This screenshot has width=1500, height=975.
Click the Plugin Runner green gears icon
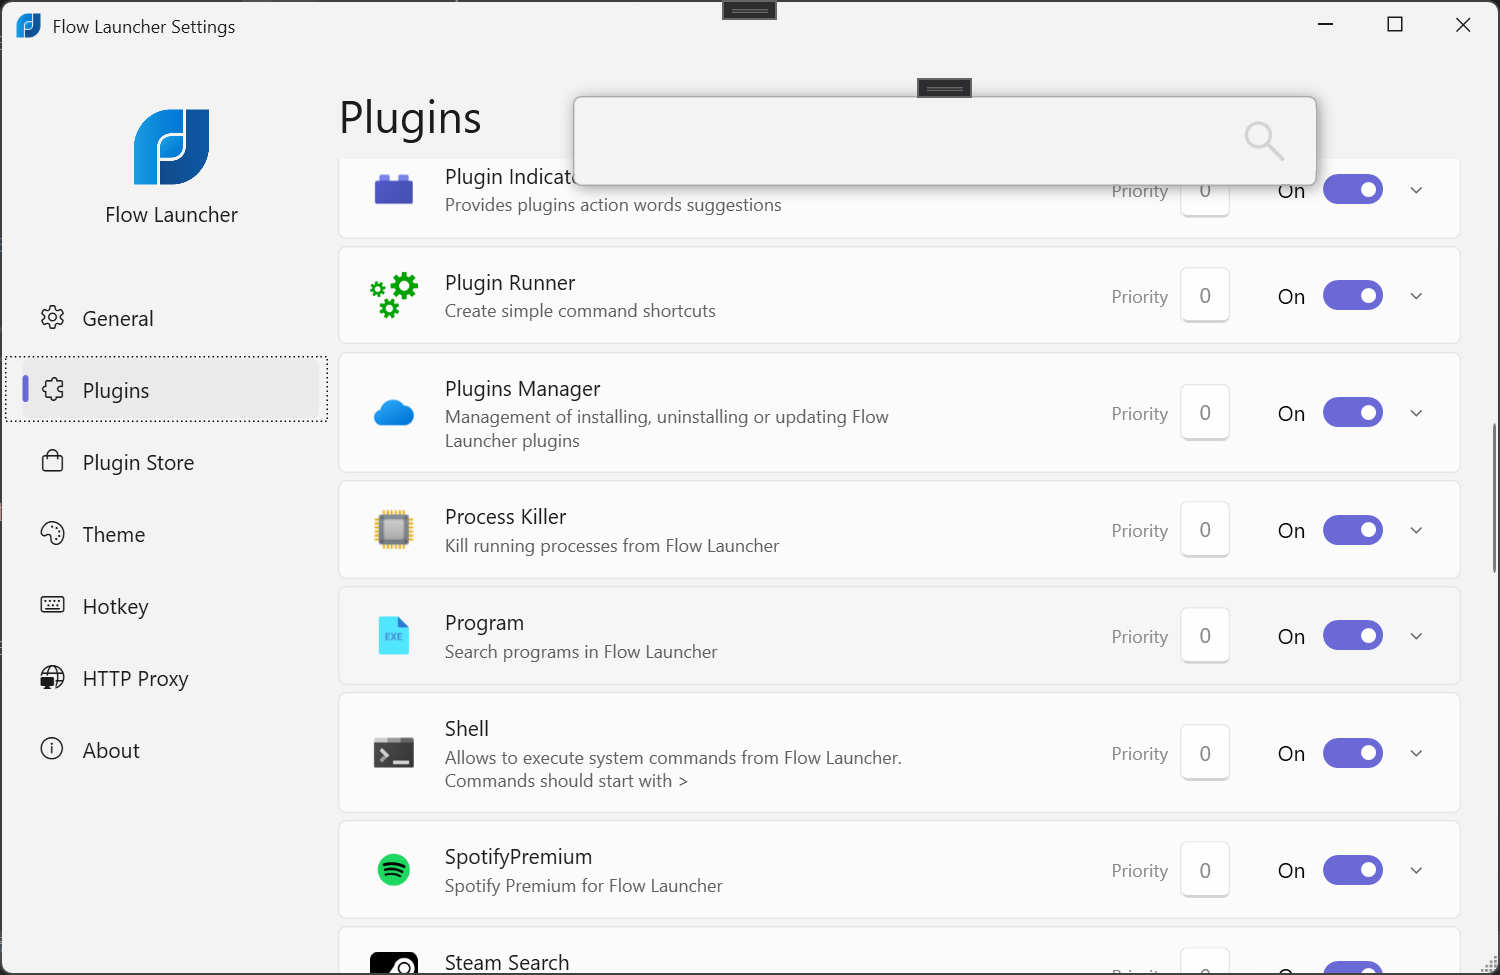click(394, 295)
